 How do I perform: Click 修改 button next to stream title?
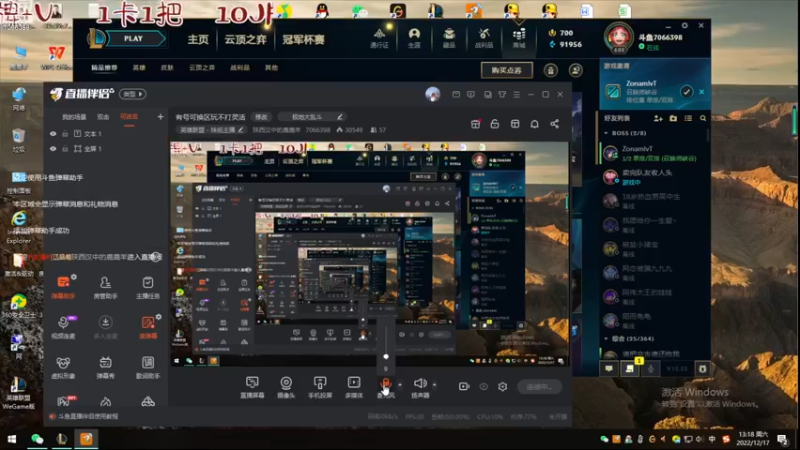[261, 117]
